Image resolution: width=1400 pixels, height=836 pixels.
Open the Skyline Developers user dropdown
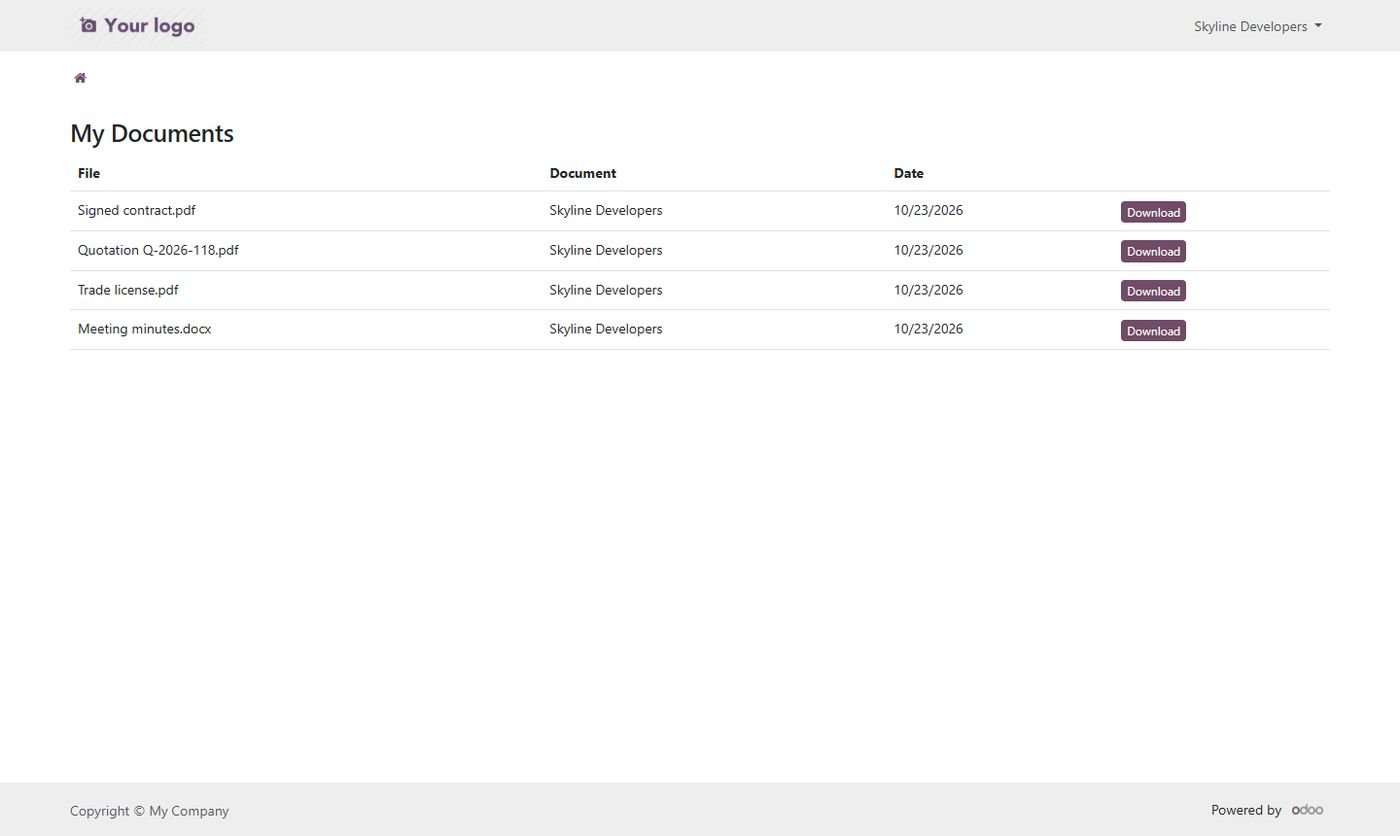pyautogui.click(x=1257, y=26)
